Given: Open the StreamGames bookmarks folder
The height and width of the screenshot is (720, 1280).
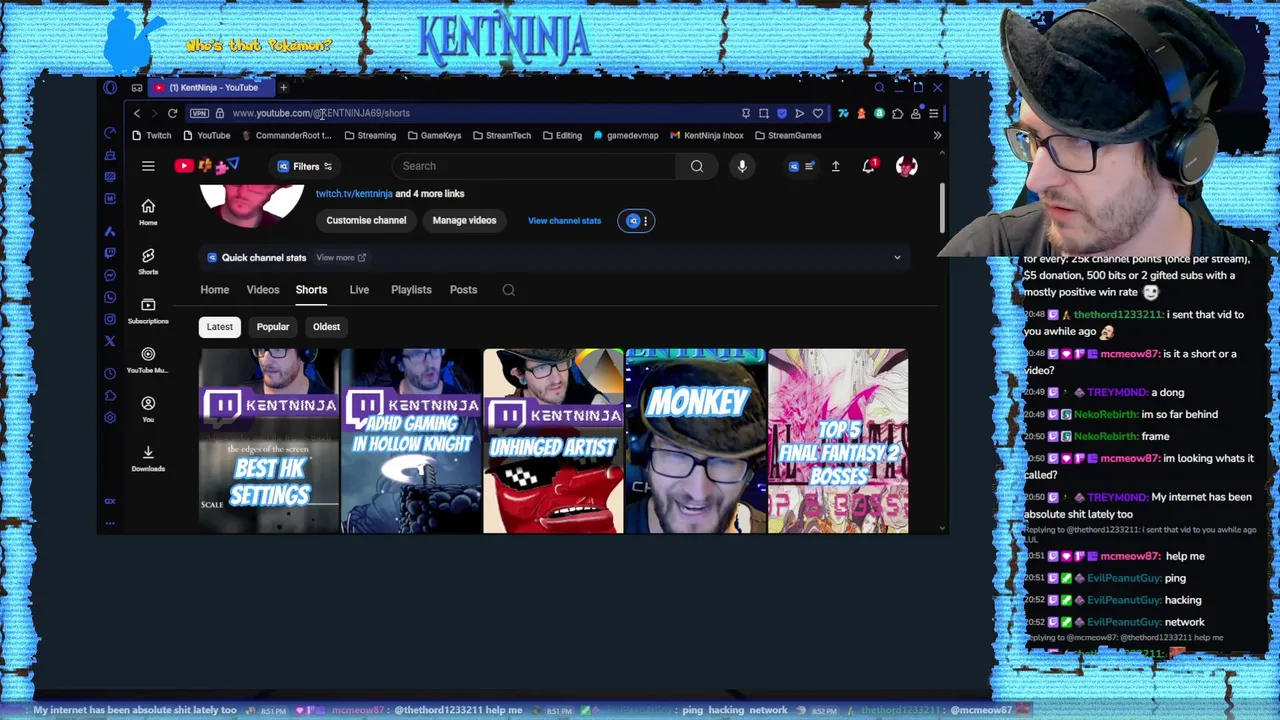Looking at the screenshot, I should 788,135.
